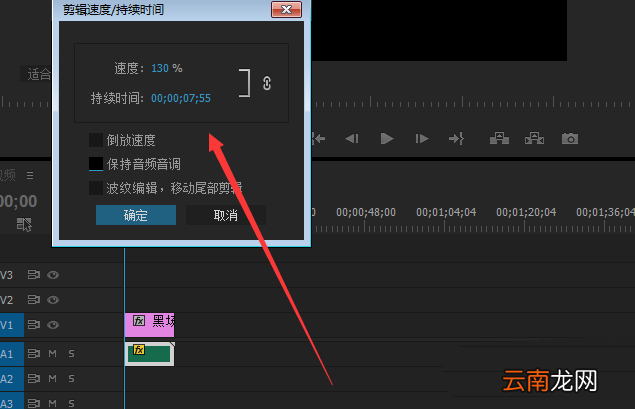Enable the 倒放速度 checkbox

point(96,140)
